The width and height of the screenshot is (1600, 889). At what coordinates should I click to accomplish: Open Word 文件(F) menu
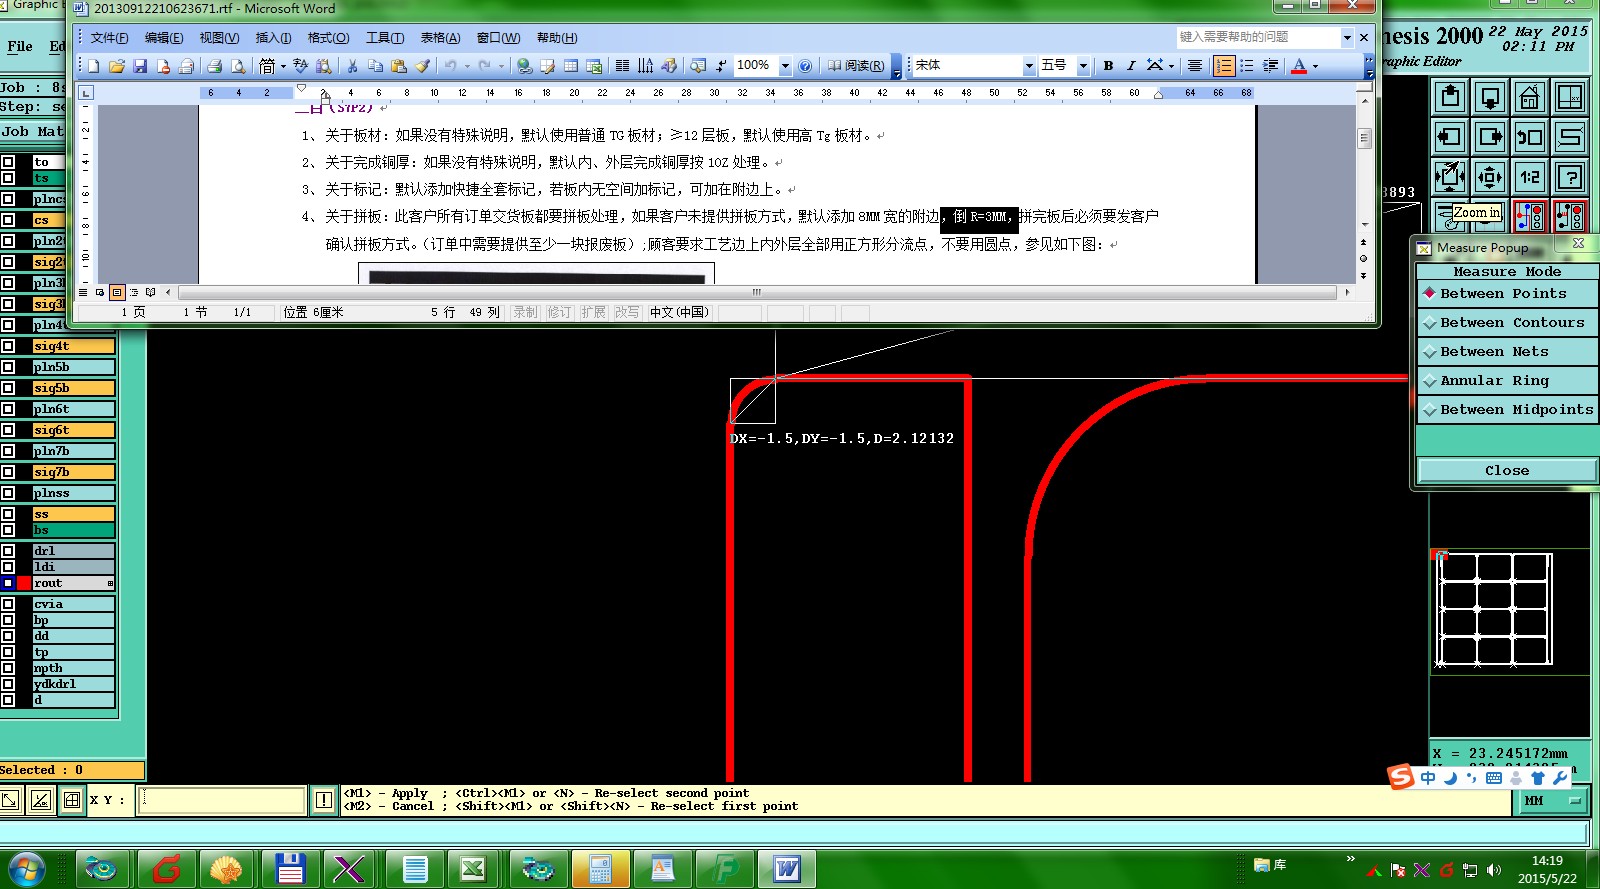pos(109,38)
